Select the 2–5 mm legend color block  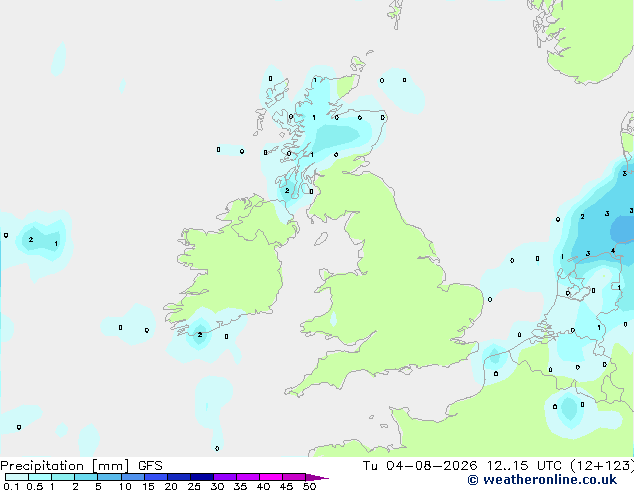[x=86, y=477]
